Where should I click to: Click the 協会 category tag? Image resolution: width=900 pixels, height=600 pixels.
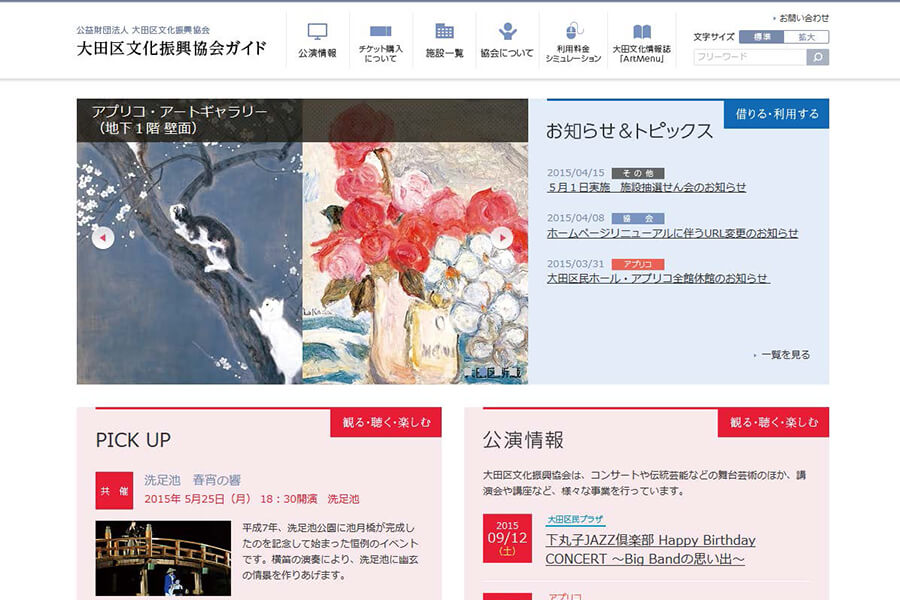(x=638, y=218)
